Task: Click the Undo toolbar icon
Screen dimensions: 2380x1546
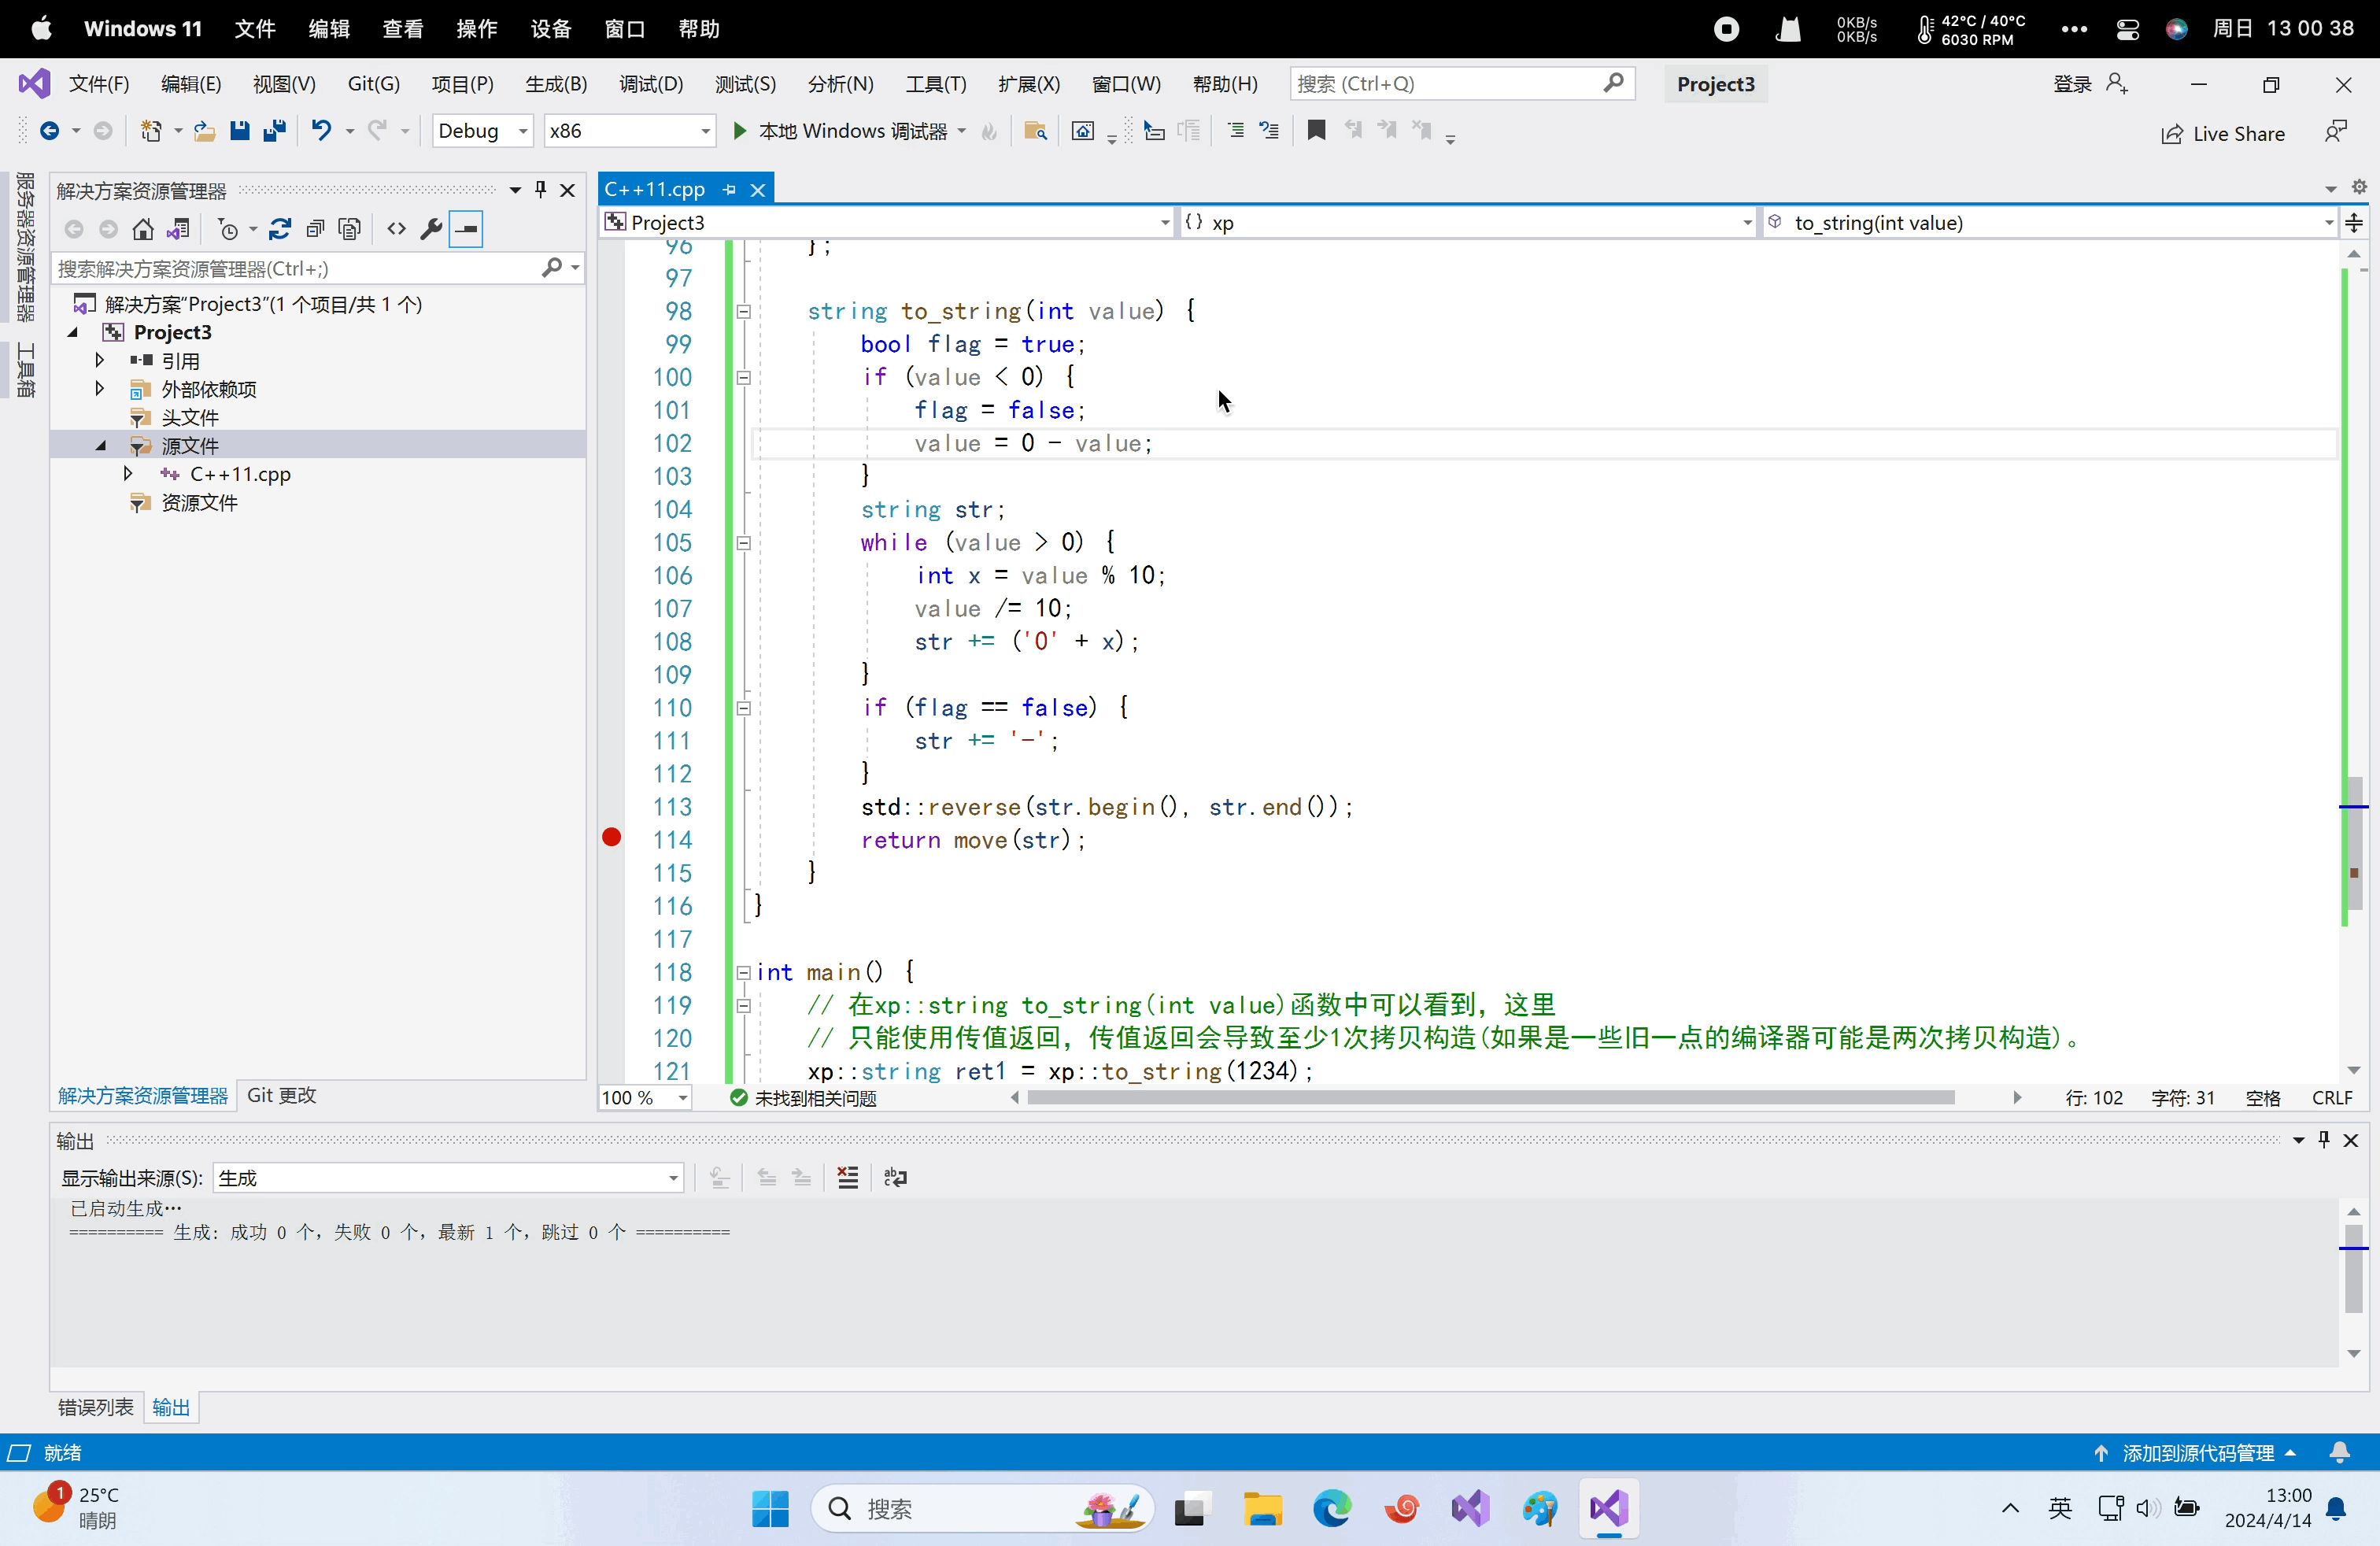Action: pyautogui.click(x=321, y=131)
